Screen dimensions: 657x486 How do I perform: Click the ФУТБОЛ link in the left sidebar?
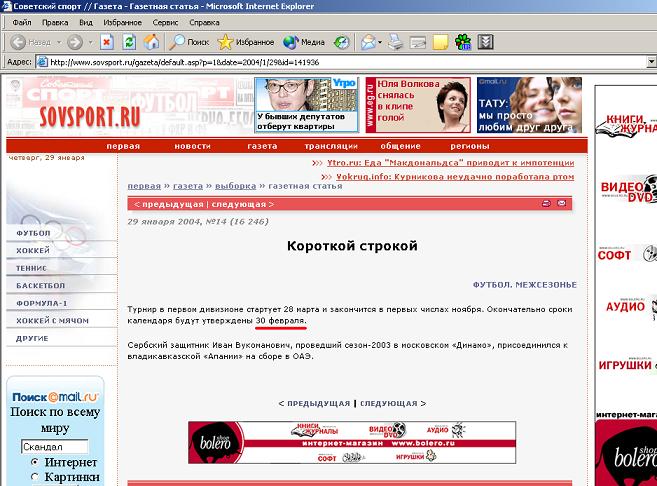(33, 233)
